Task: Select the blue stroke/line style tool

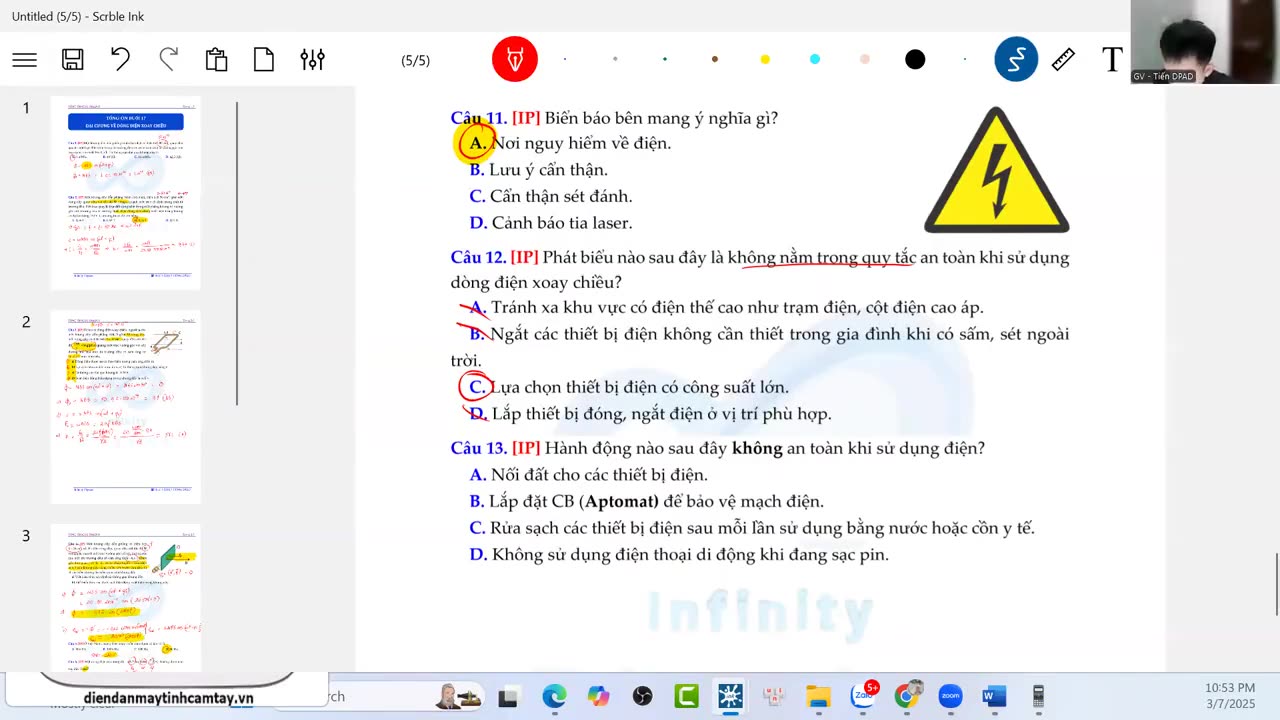Action: click(x=1016, y=60)
